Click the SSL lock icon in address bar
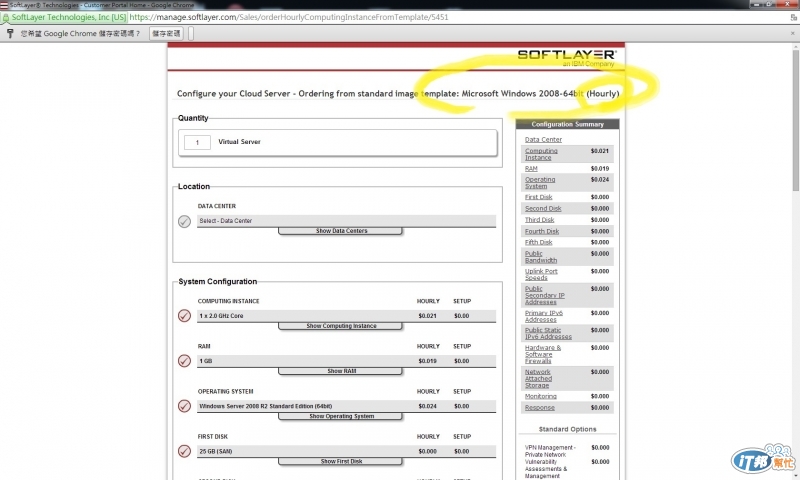Image resolution: width=800 pixels, height=480 pixels. coord(6,17)
